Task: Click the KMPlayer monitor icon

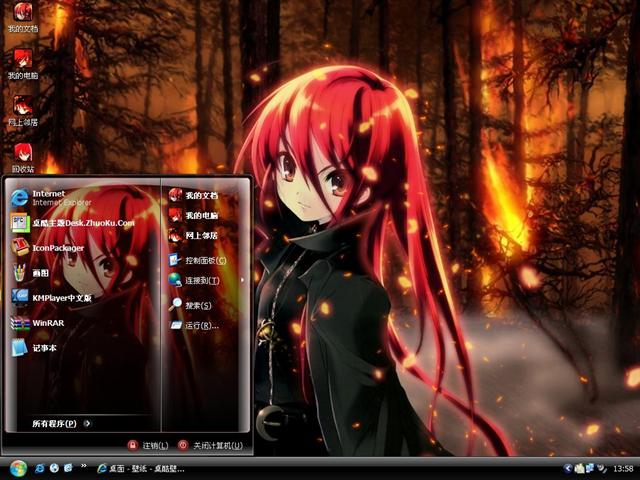Action: point(20,298)
